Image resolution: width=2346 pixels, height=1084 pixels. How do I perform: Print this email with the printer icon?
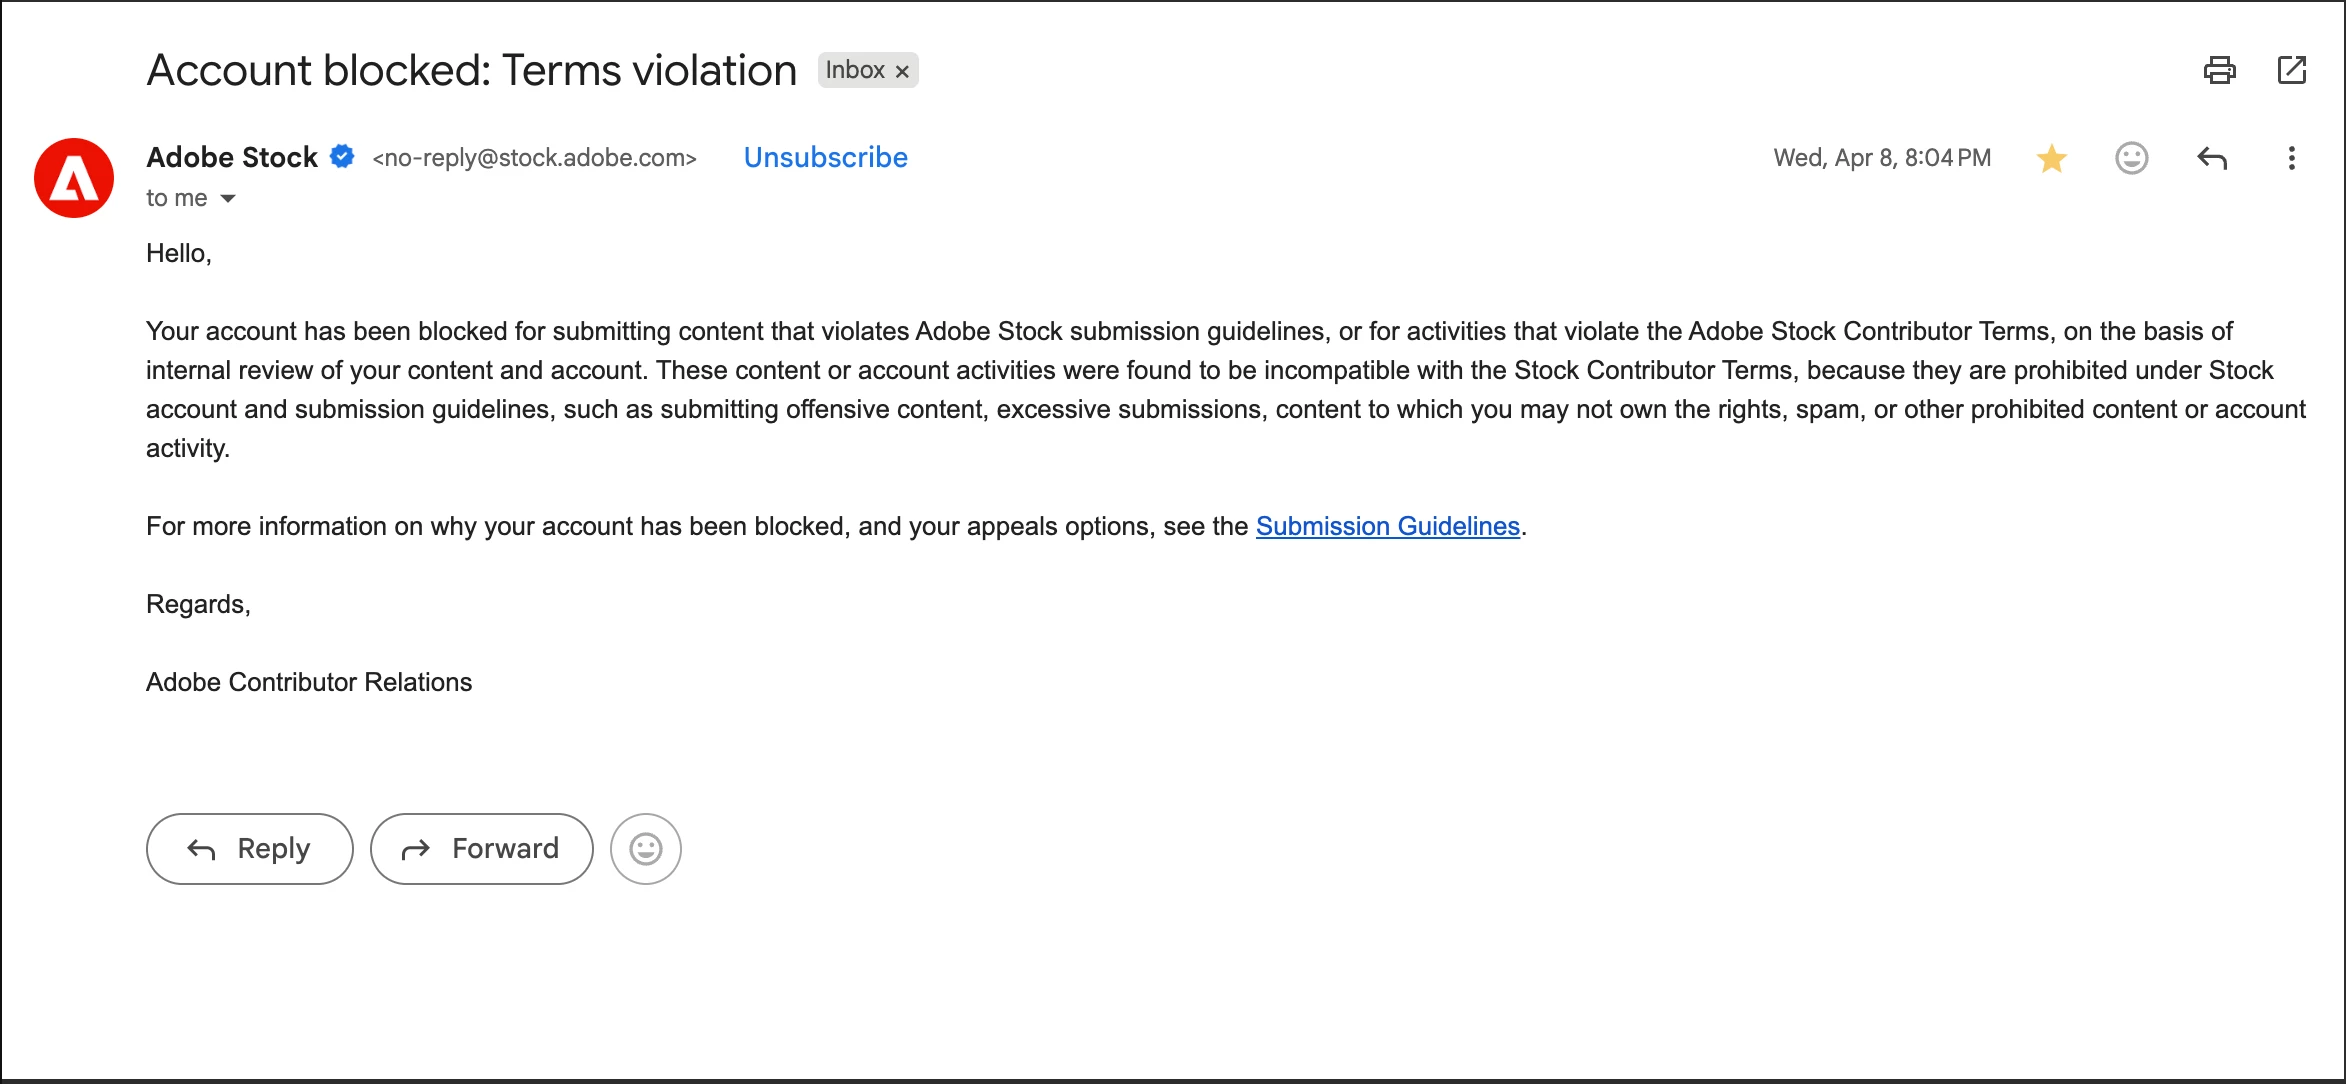click(x=2219, y=70)
